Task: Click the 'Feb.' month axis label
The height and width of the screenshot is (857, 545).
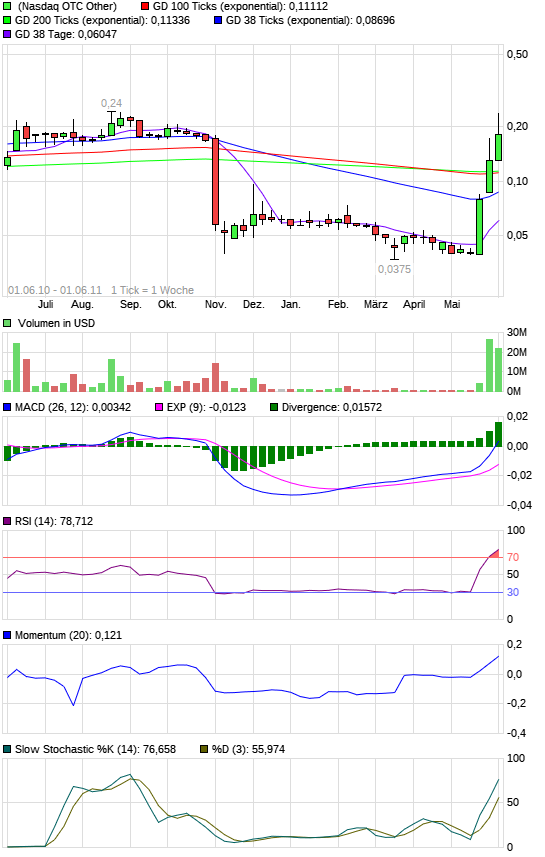Action: 338,304
